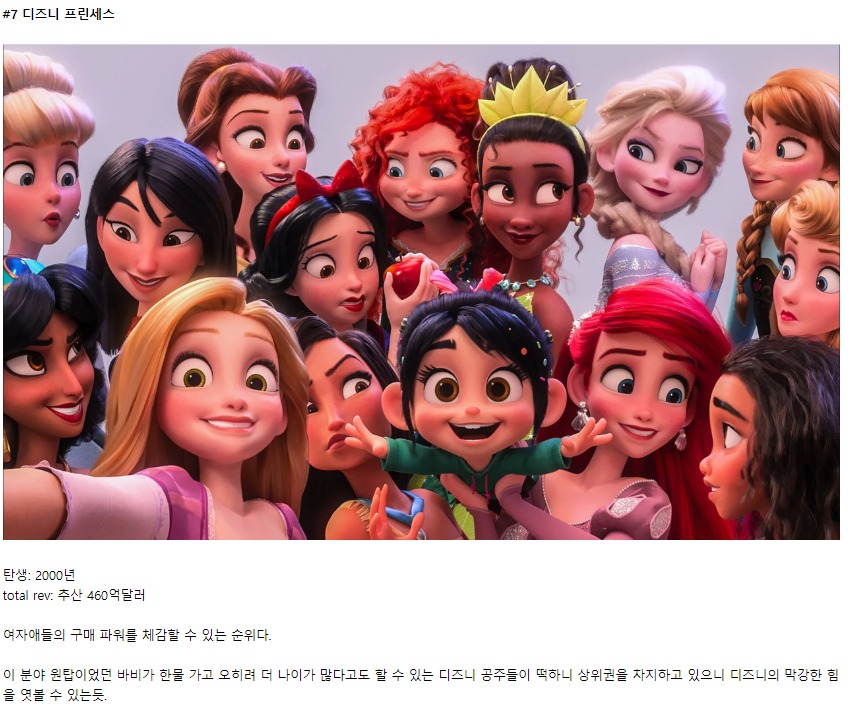
Task: Click the sentence starting with '여자애들의 구매 파워를'
Action: click(137, 634)
